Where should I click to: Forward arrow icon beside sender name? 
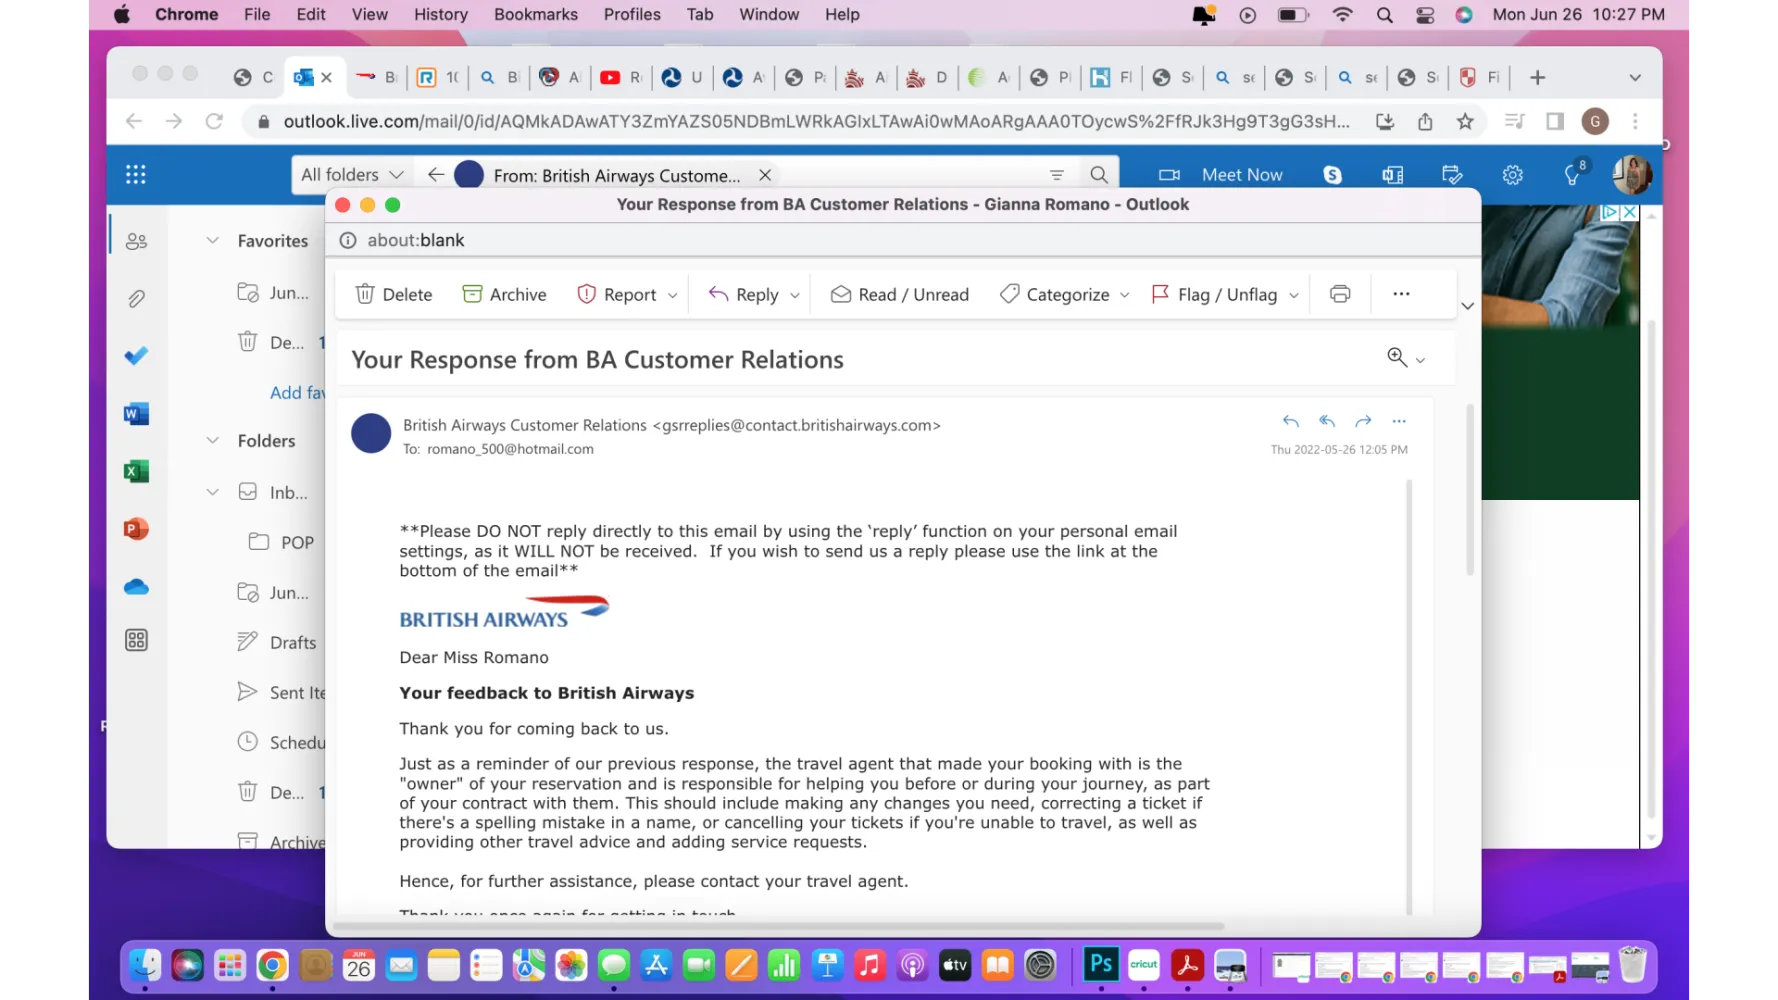pos(1363,421)
